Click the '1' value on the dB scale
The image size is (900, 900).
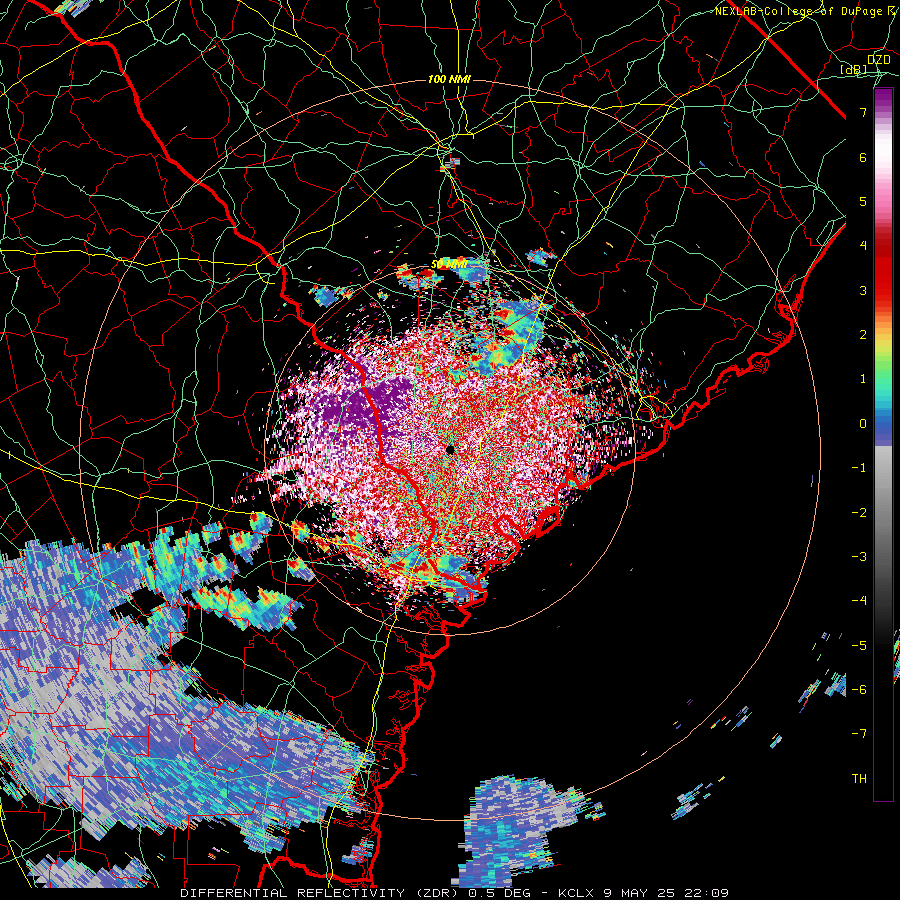point(863,379)
